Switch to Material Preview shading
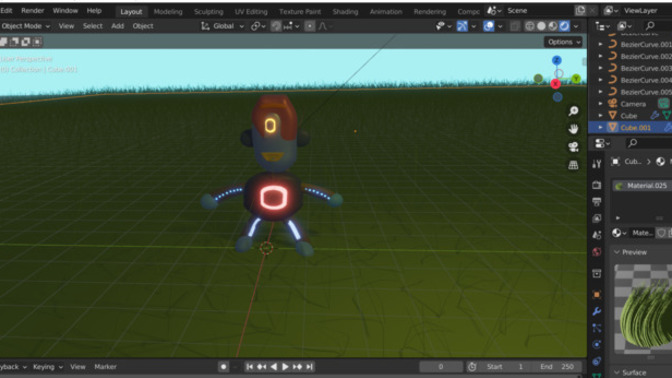The height and width of the screenshot is (378, 672). [553, 26]
